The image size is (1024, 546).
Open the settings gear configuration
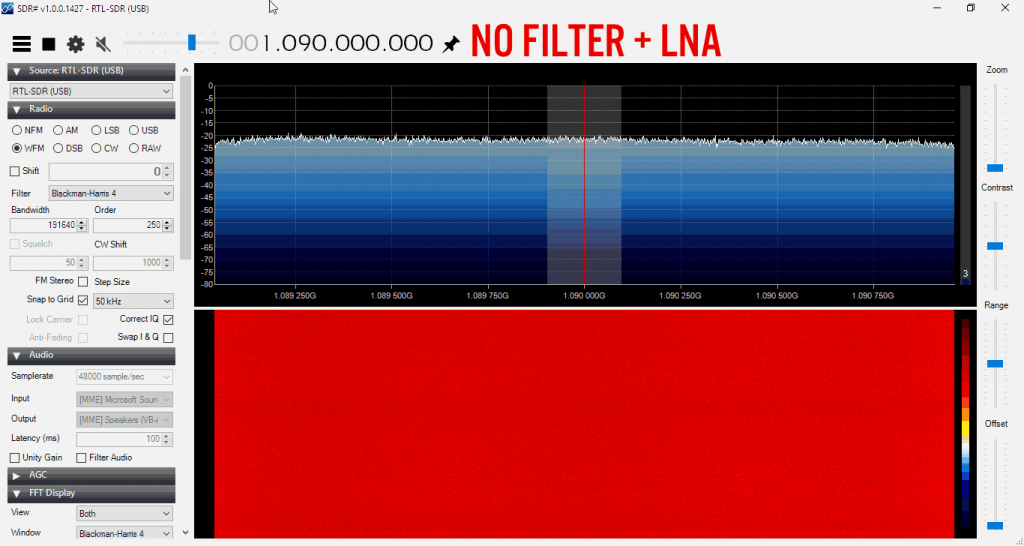pyautogui.click(x=75, y=44)
